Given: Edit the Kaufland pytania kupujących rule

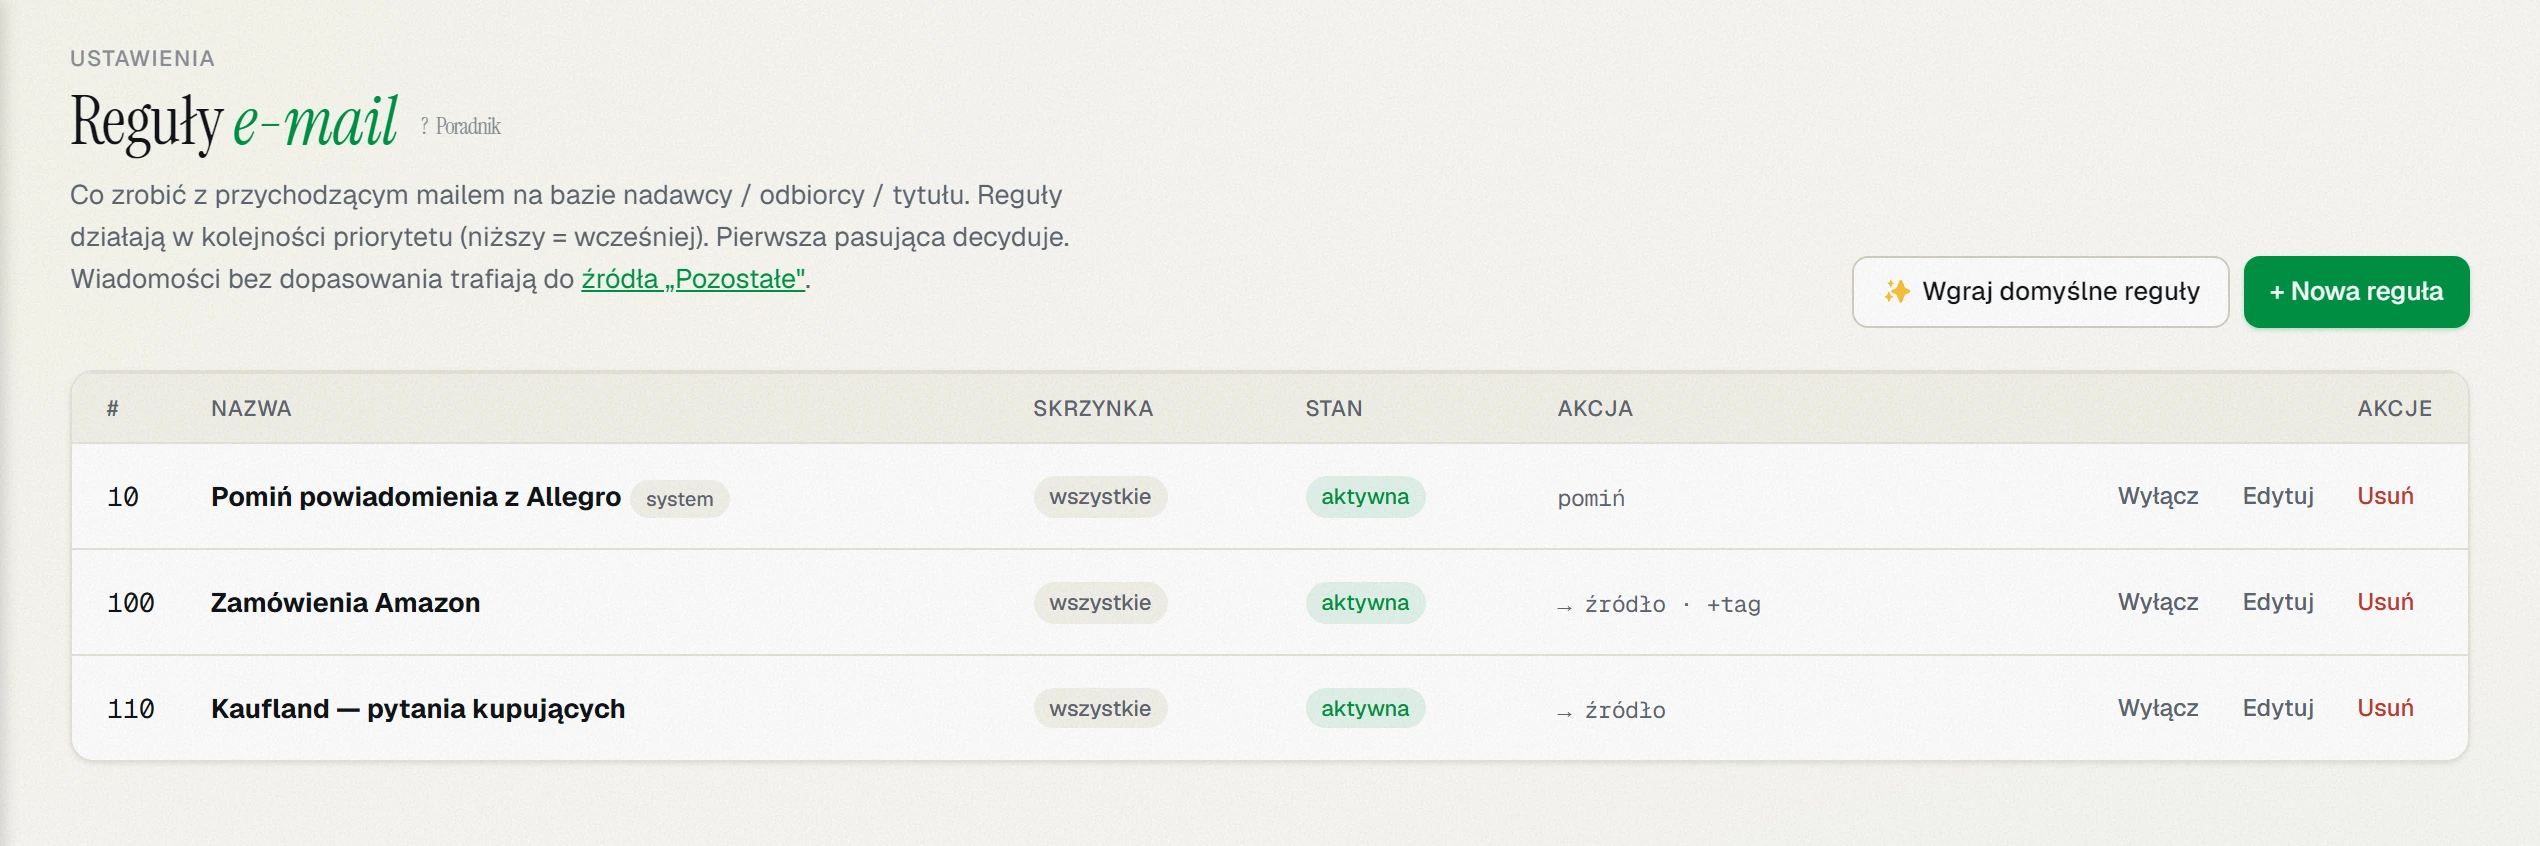Looking at the screenshot, I should click(2278, 708).
